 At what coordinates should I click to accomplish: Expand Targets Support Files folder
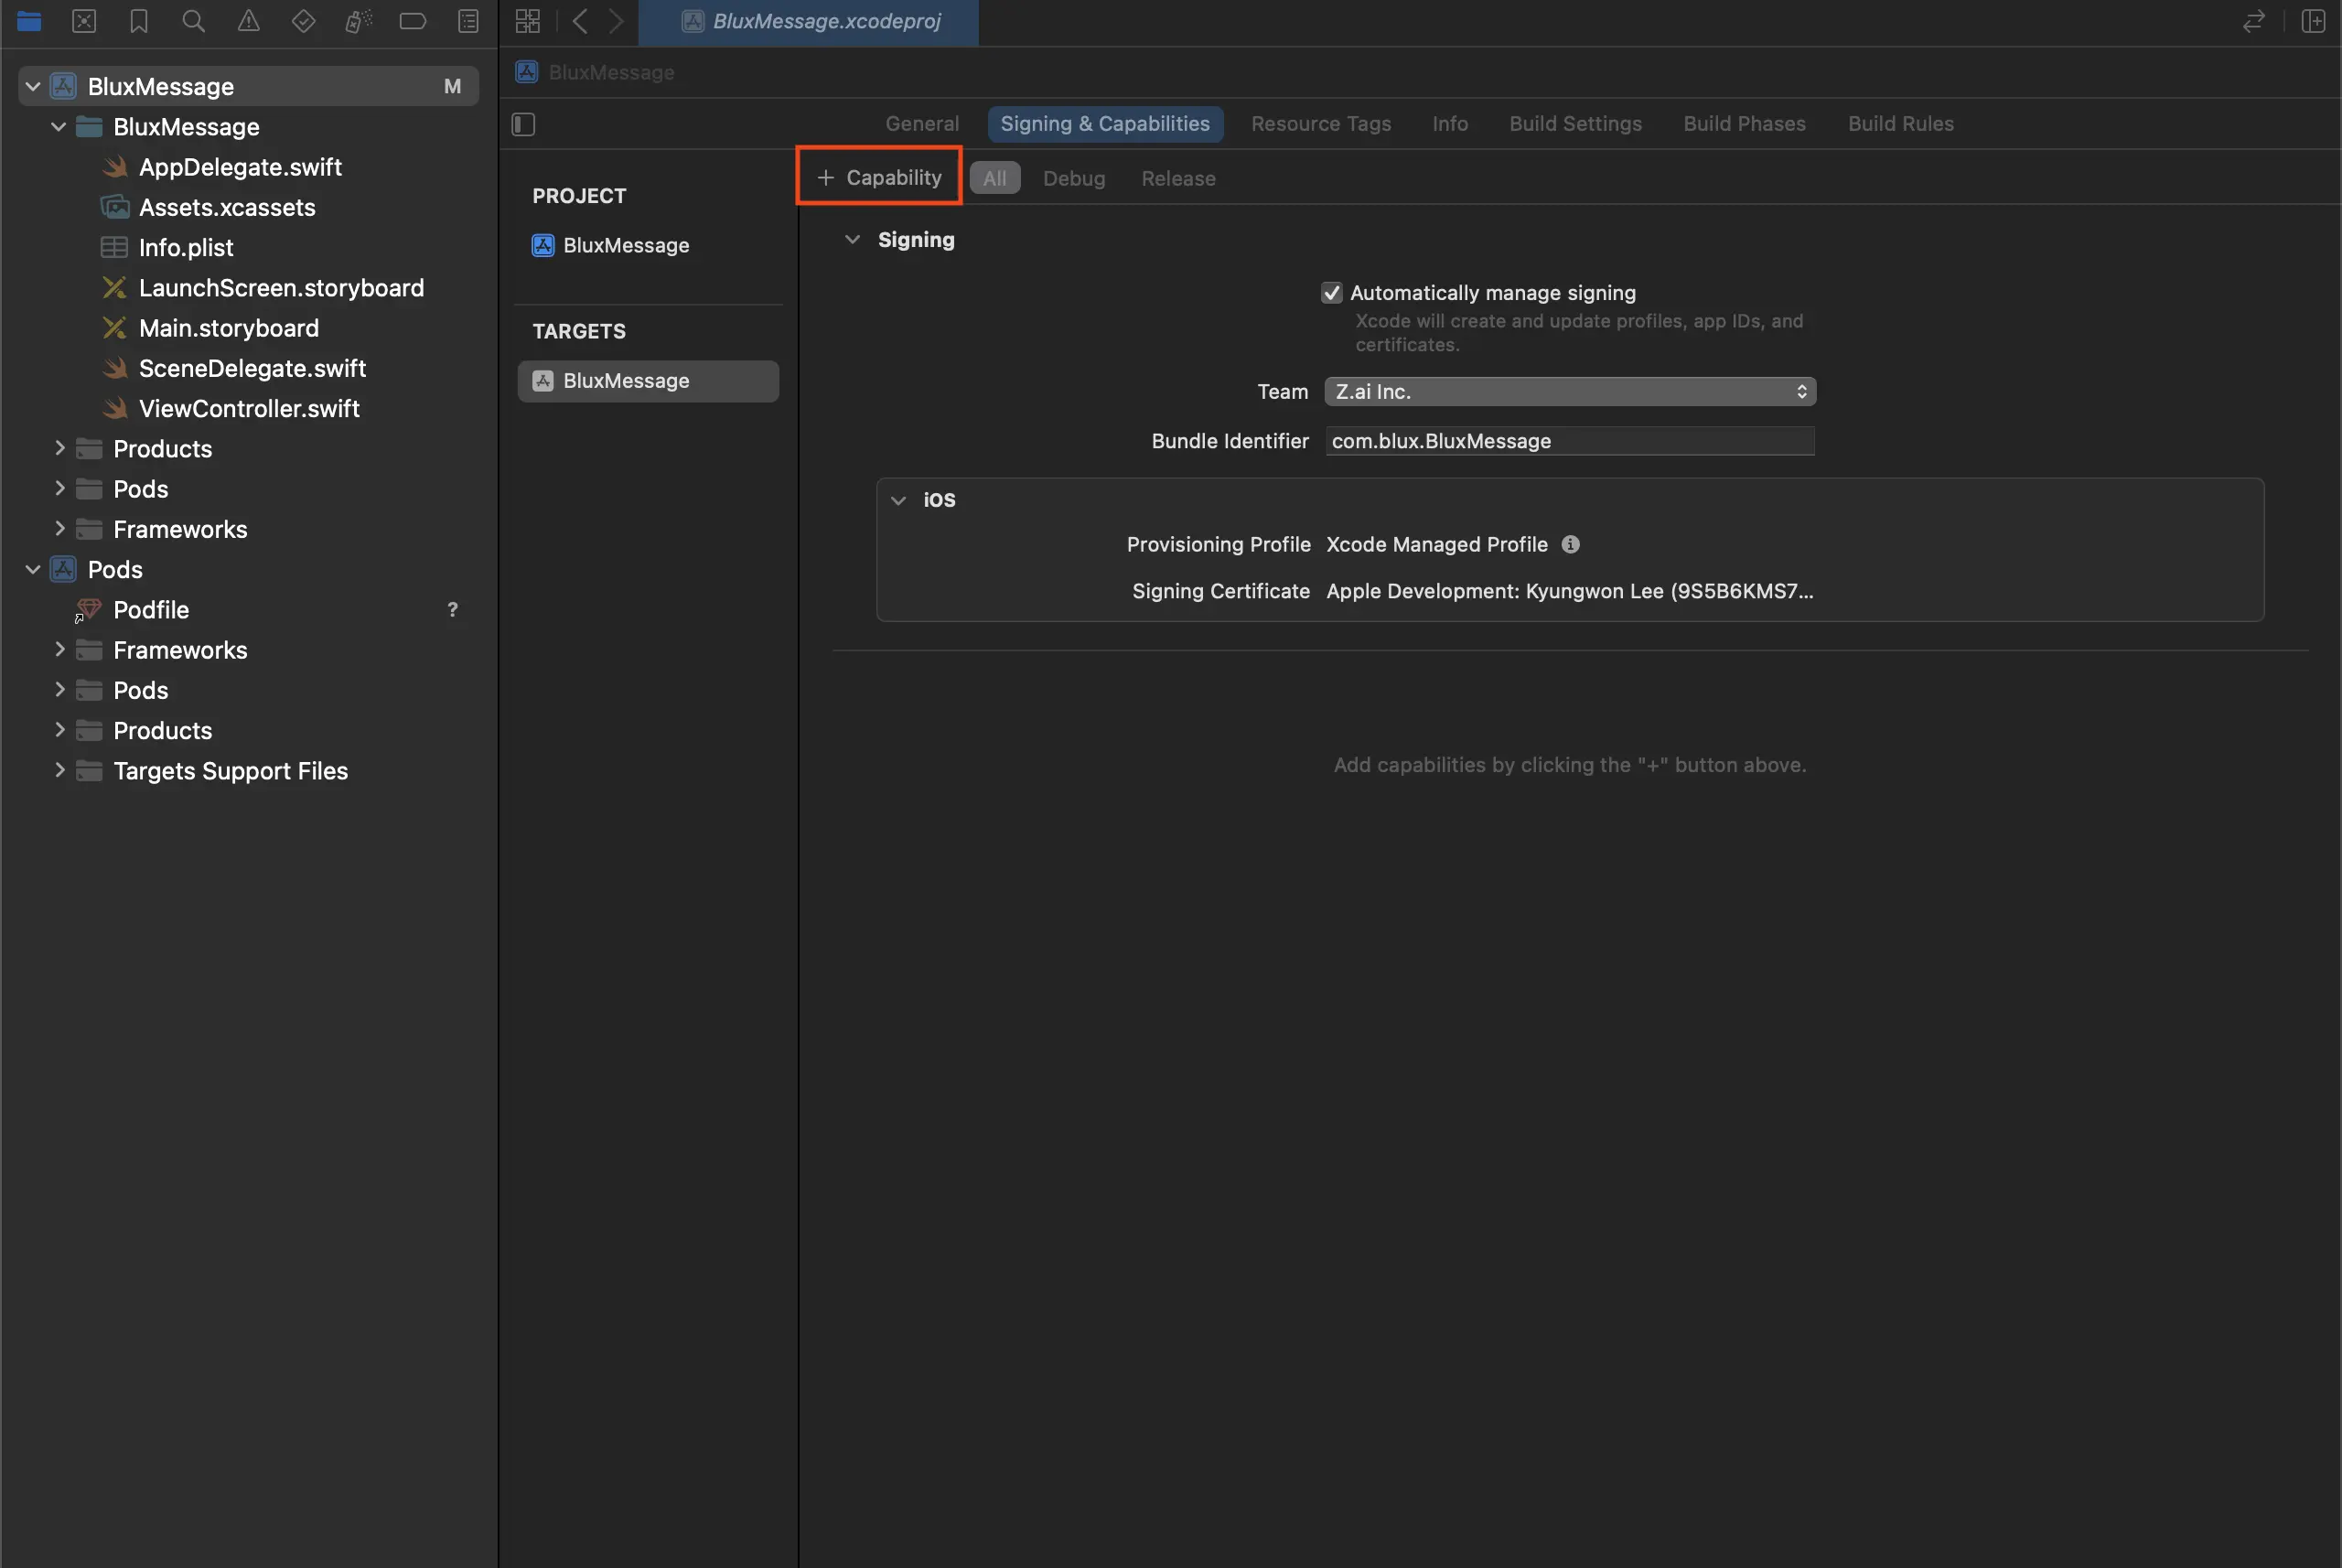coord(59,770)
